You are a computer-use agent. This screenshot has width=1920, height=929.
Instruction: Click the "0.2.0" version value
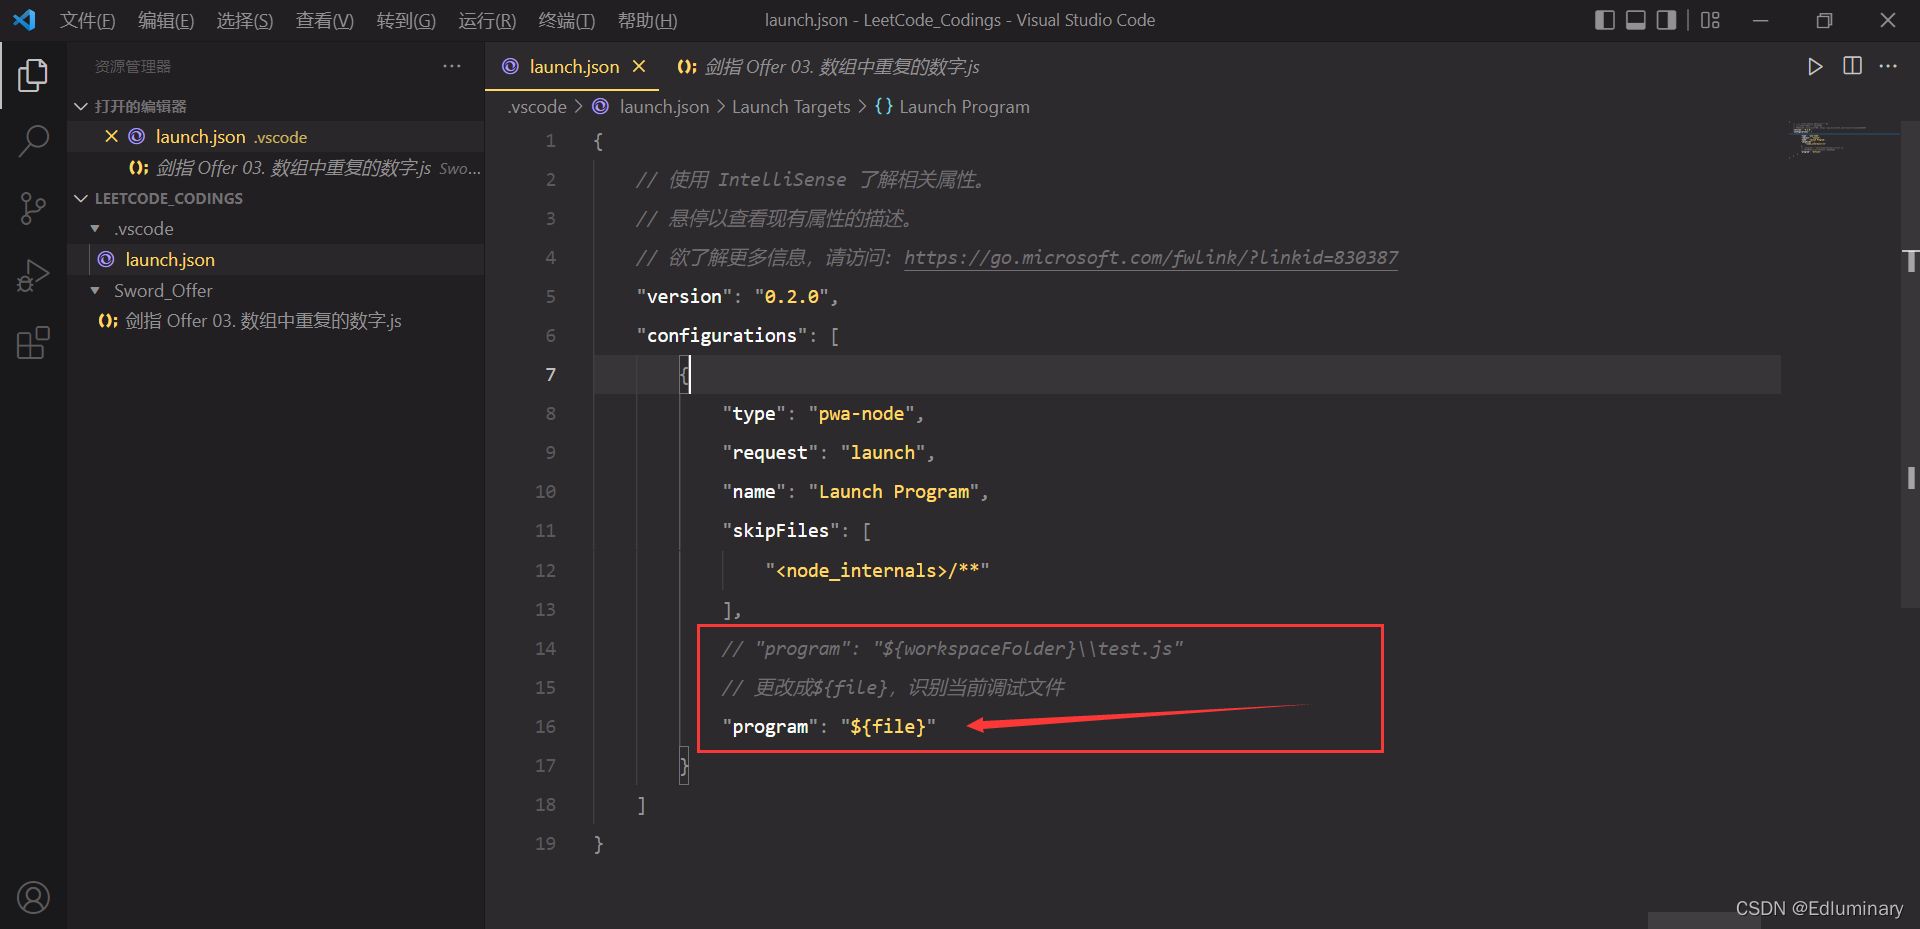[792, 297]
